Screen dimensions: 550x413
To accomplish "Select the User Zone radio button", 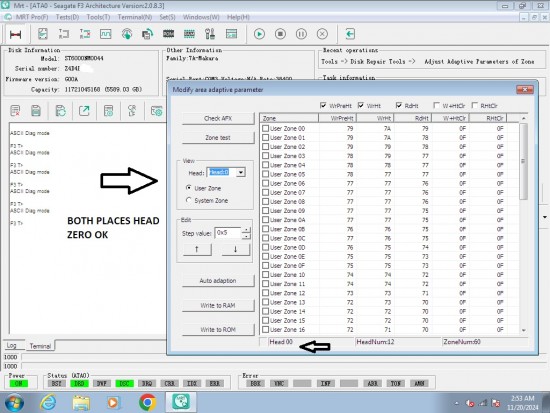I will 189,188.
